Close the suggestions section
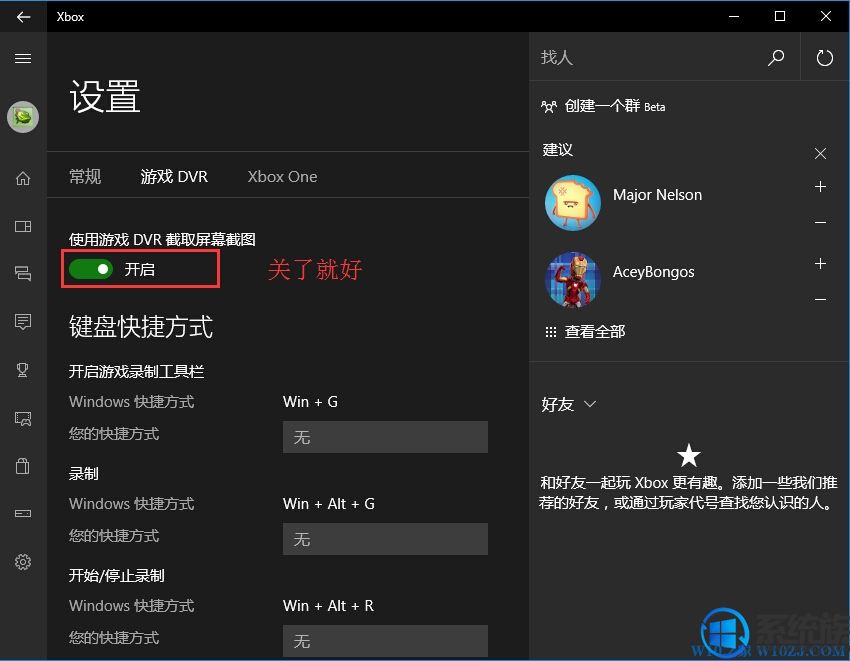 click(820, 153)
